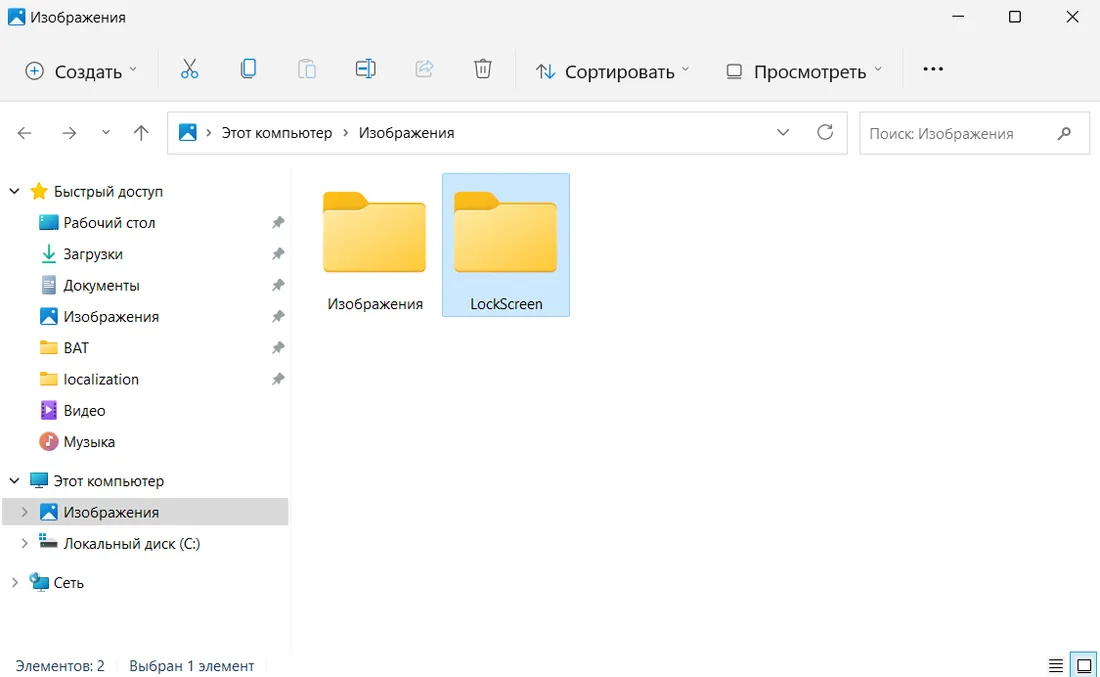Image resolution: width=1100 pixels, height=677 pixels.
Task: Open the Просмотреть menu
Action: tap(804, 71)
